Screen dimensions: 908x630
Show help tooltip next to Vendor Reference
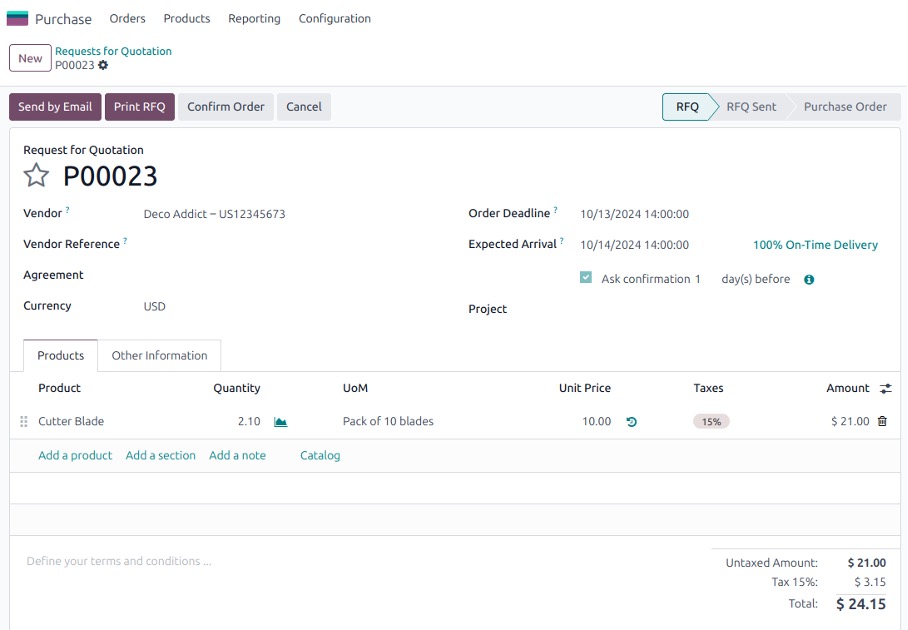pos(125,240)
